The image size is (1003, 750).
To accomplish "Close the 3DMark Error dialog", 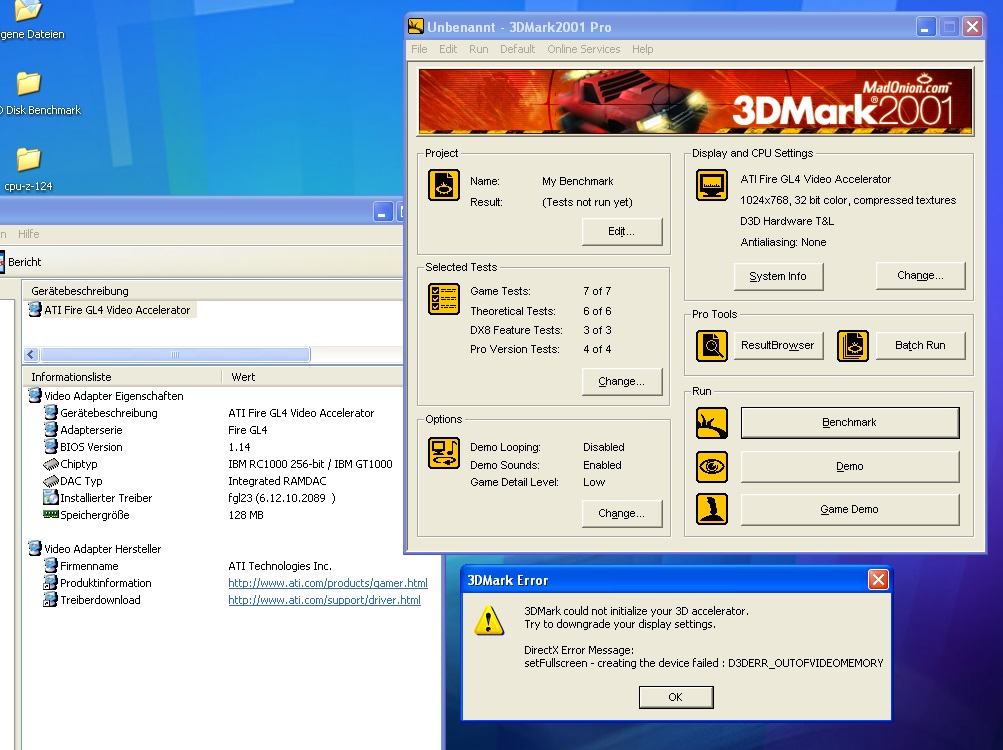I will point(878,580).
